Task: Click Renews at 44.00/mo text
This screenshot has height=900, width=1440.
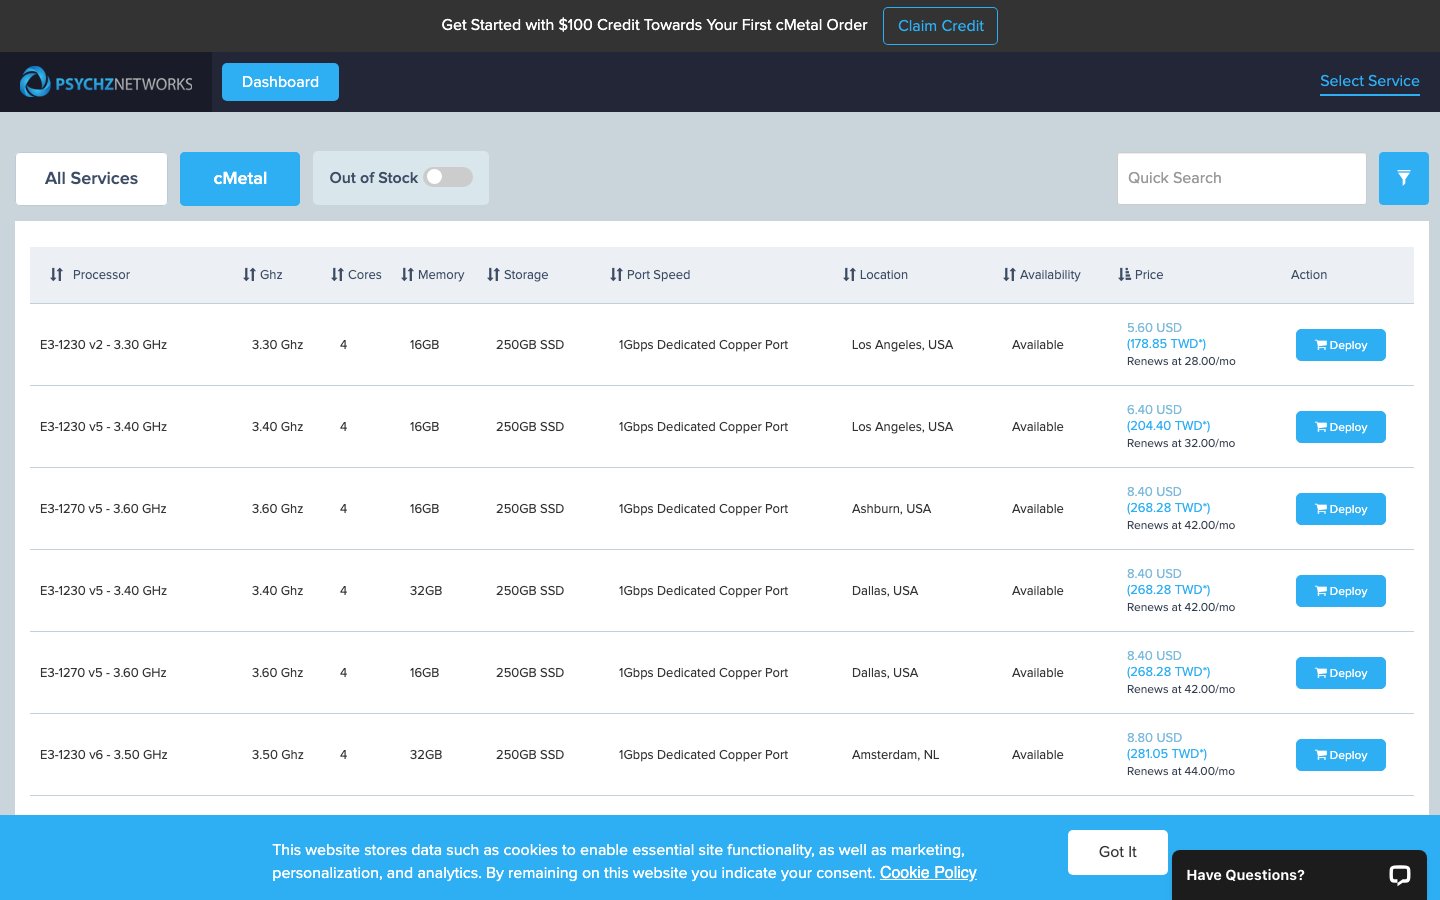Action: [1181, 772]
